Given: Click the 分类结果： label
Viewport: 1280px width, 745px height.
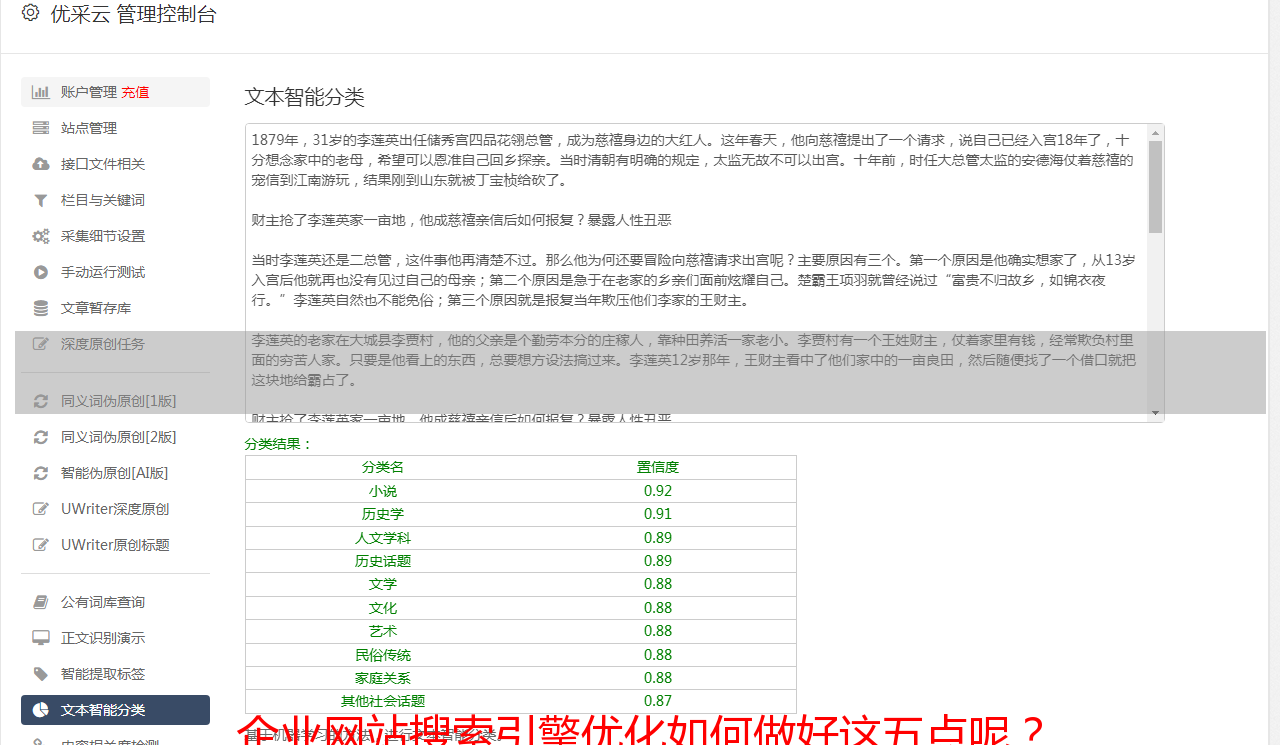Looking at the screenshot, I should (x=279, y=444).
